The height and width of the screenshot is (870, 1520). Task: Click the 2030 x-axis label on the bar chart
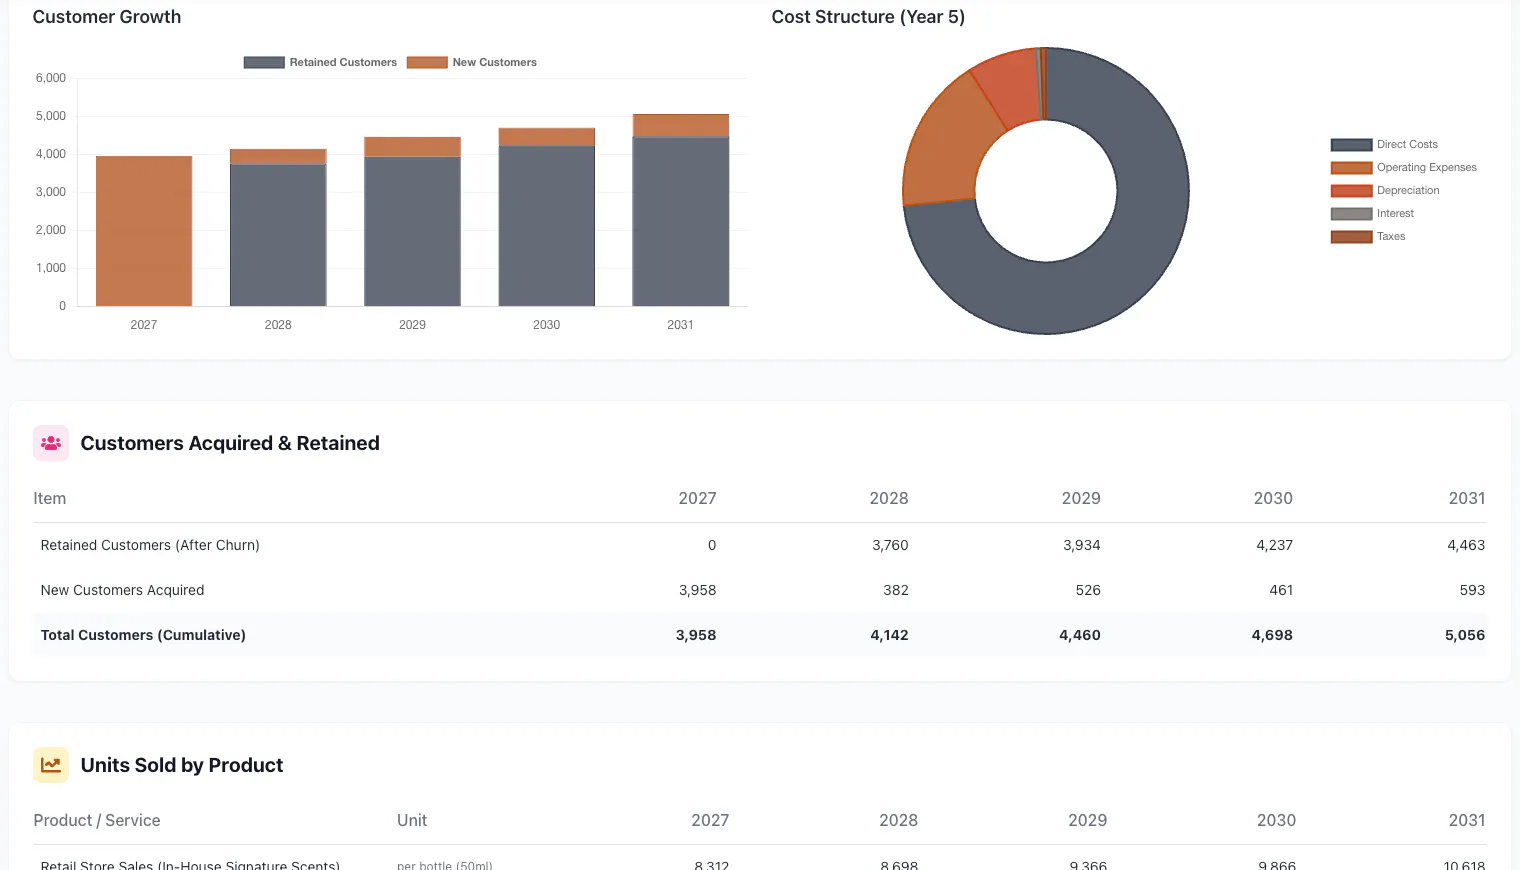coord(546,325)
